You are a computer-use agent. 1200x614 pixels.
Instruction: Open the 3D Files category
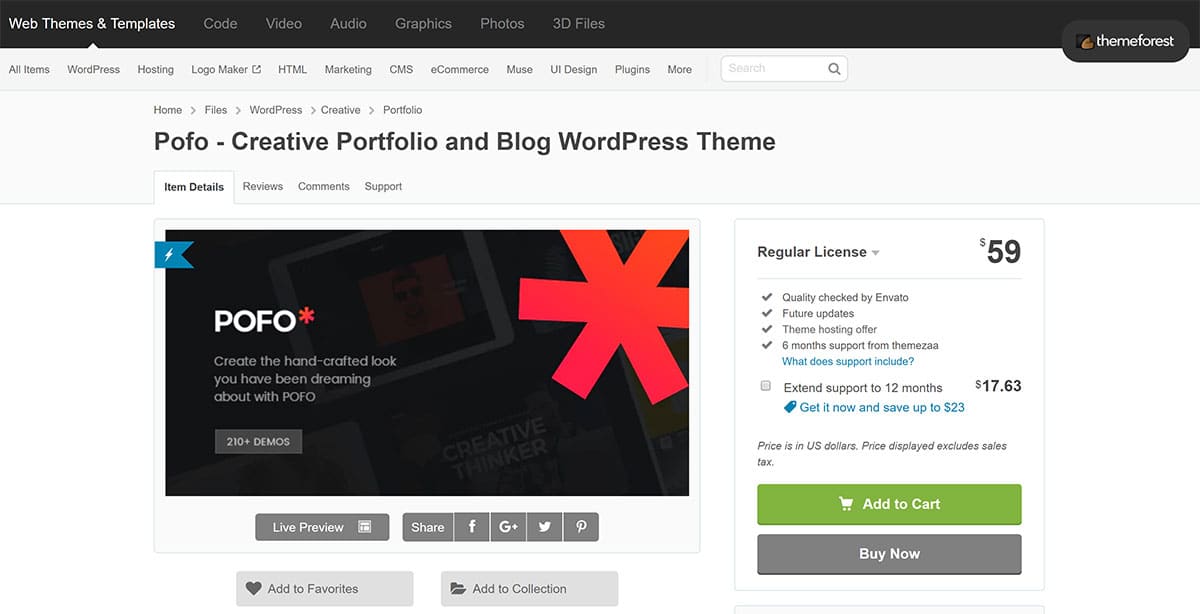578,23
